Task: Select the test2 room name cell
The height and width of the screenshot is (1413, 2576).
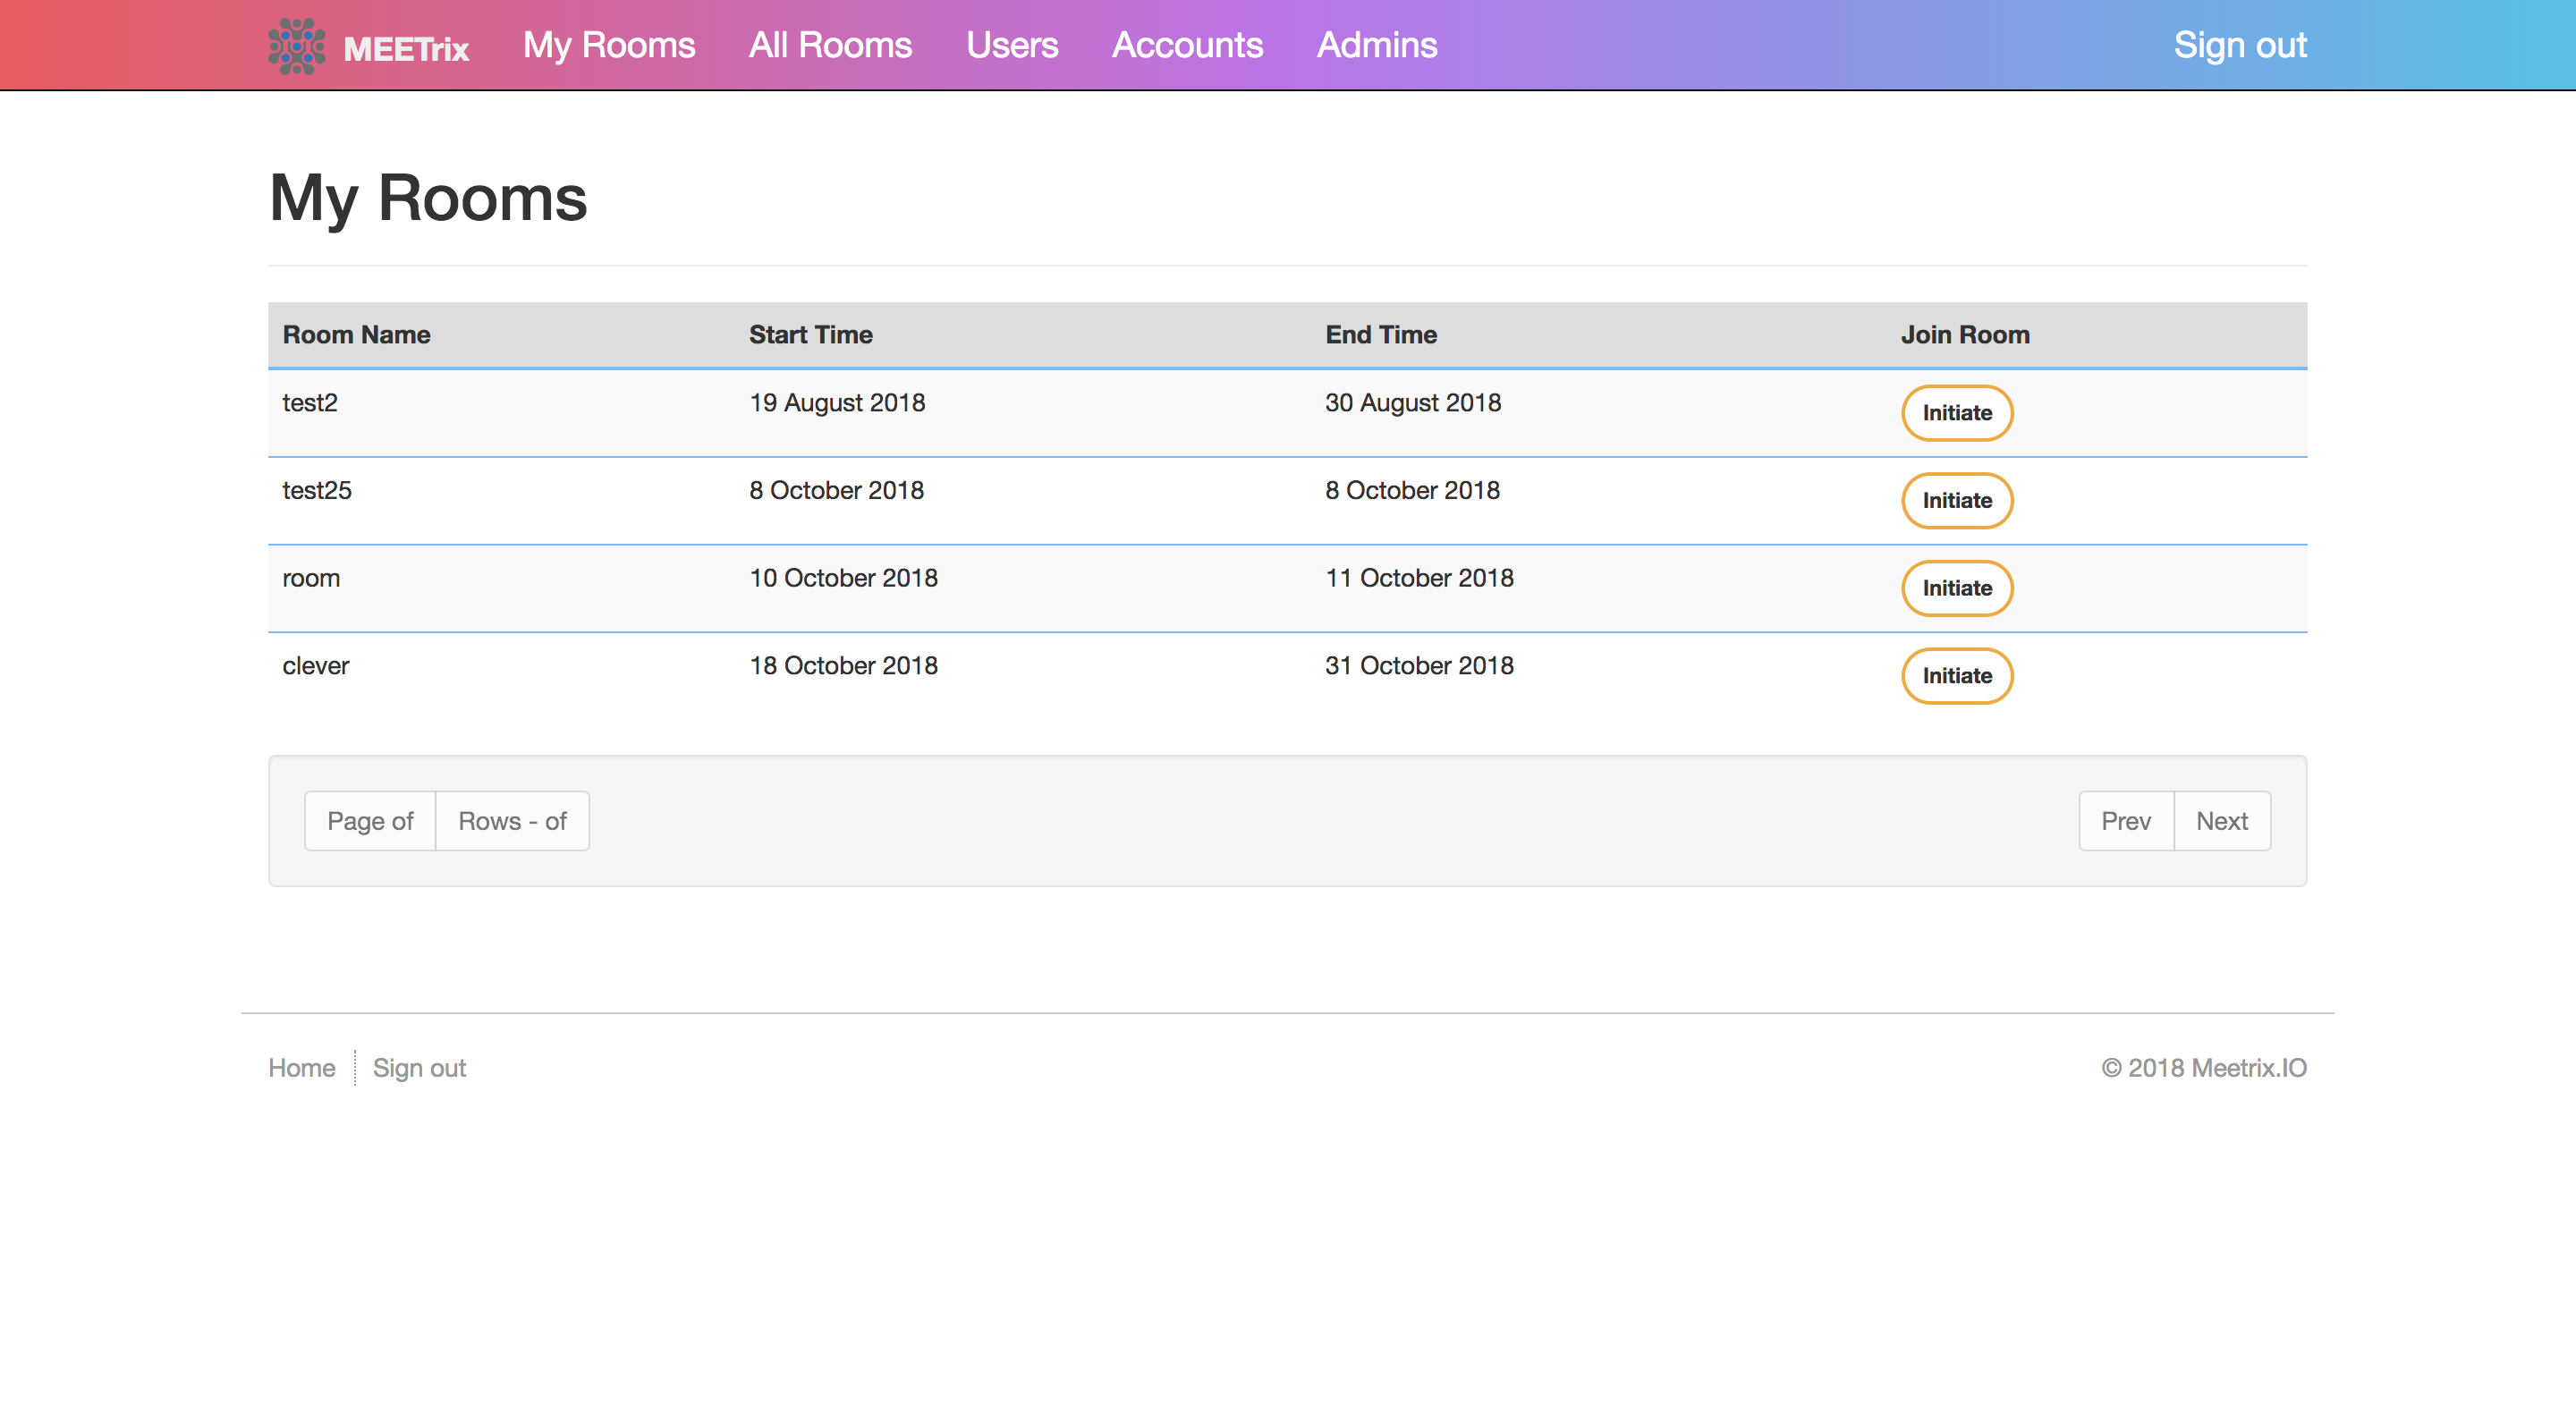Action: (x=310, y=403)
